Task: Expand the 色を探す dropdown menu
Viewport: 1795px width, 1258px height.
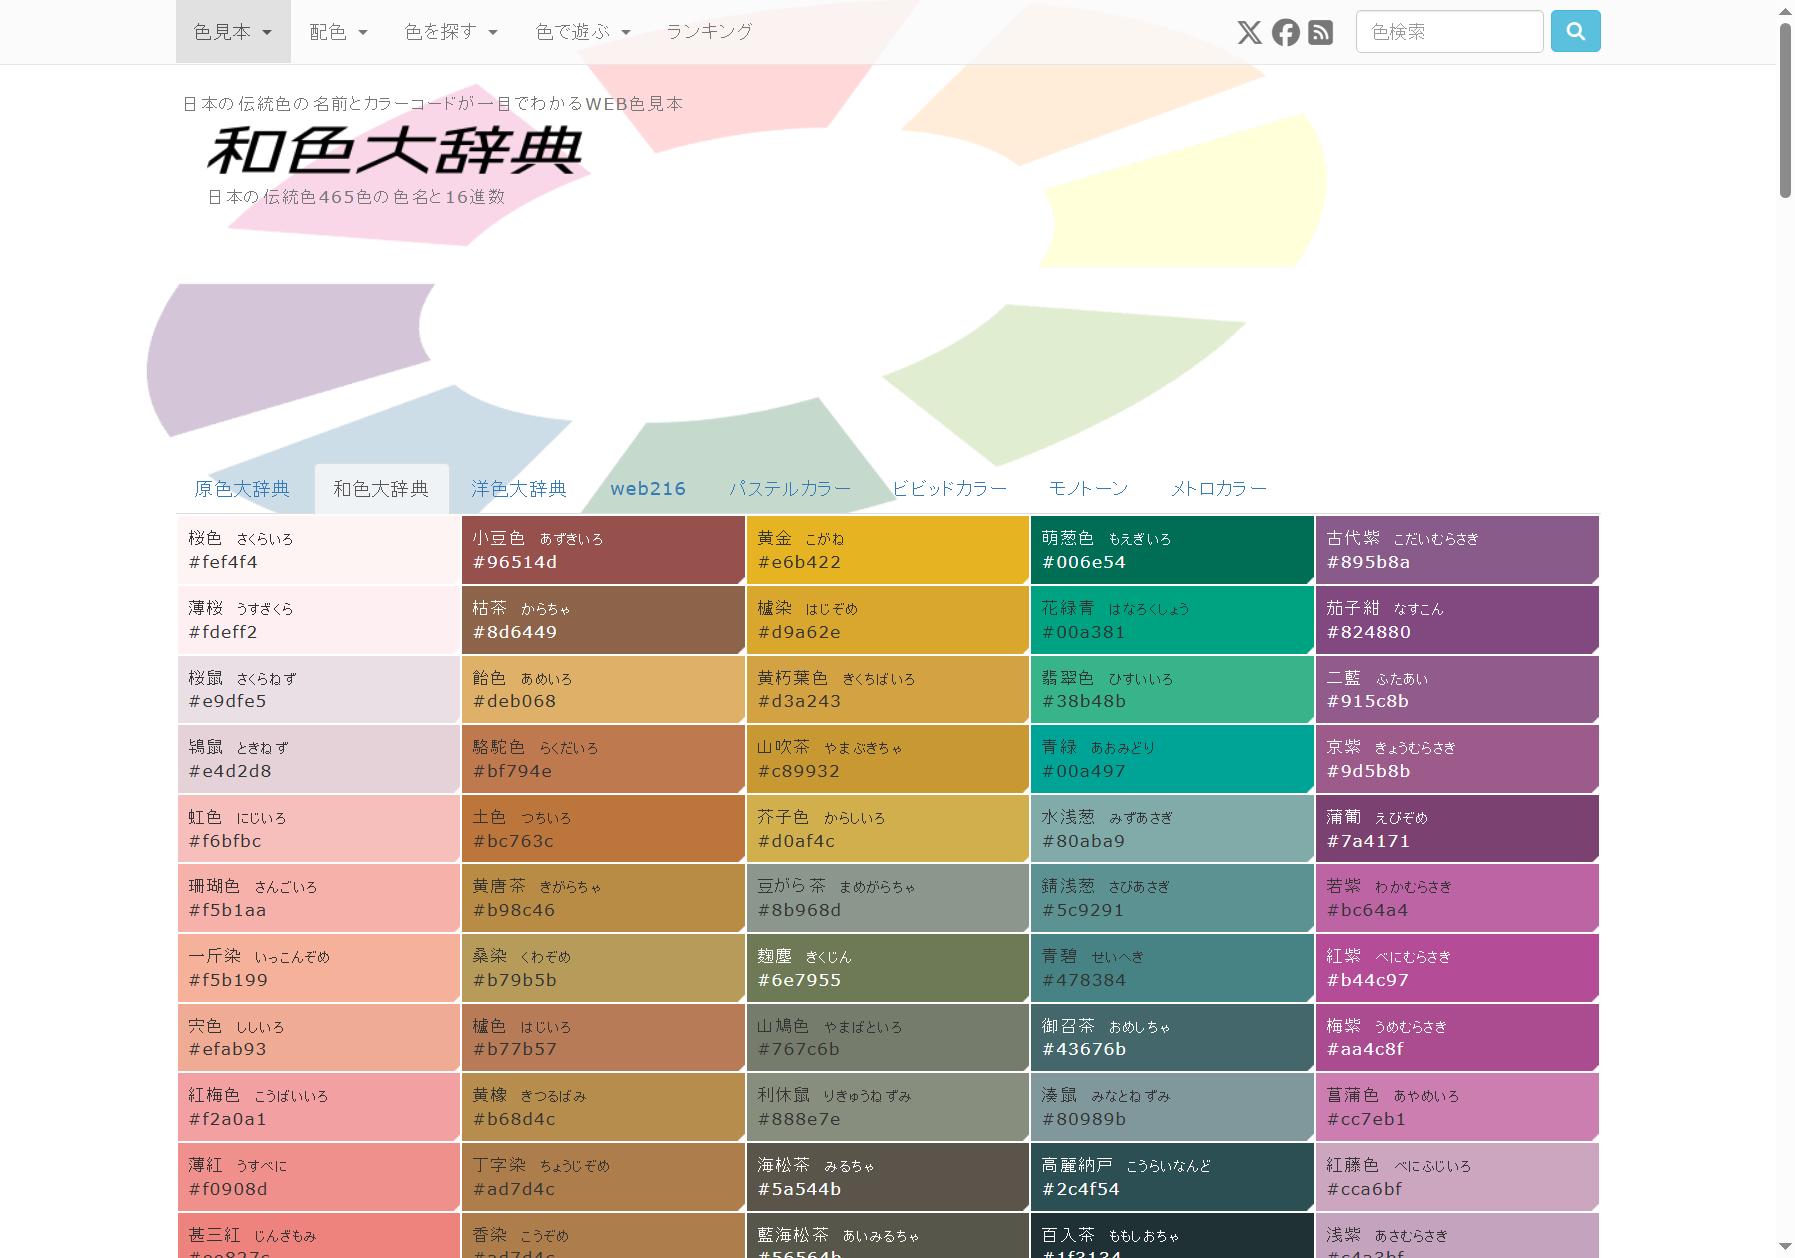Action: (x=451, y=32)
